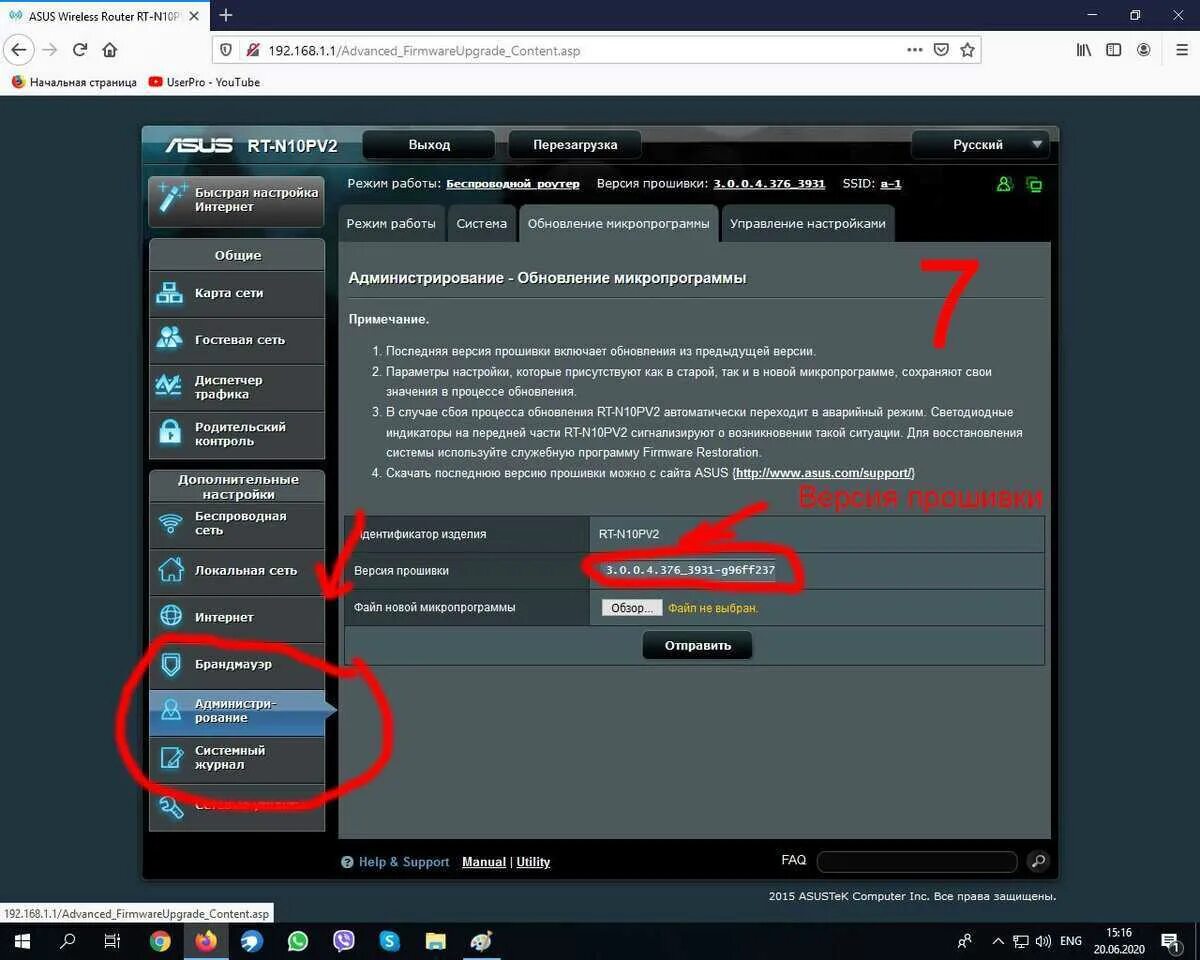The image size is (1200, 960).
Task: Click Обзор... to choose firmware file
Action: coord(632,608)
